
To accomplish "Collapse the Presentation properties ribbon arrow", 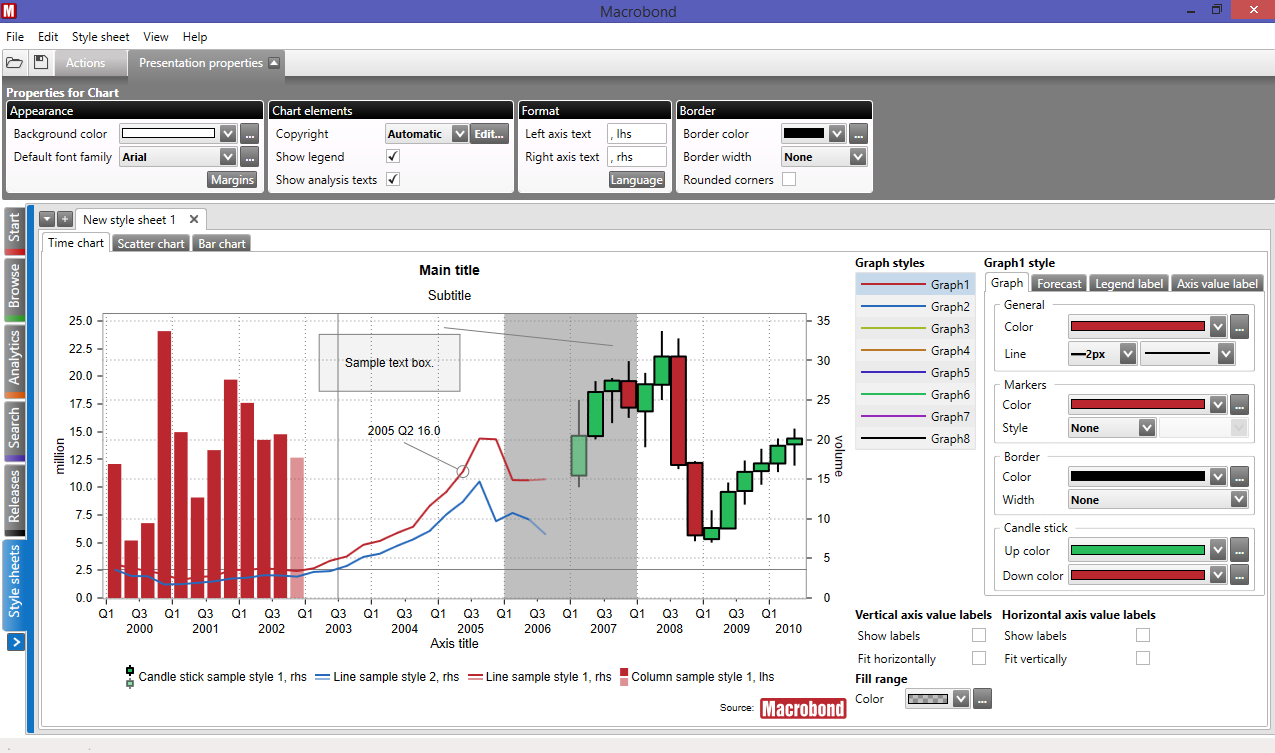I will [275, 63].
